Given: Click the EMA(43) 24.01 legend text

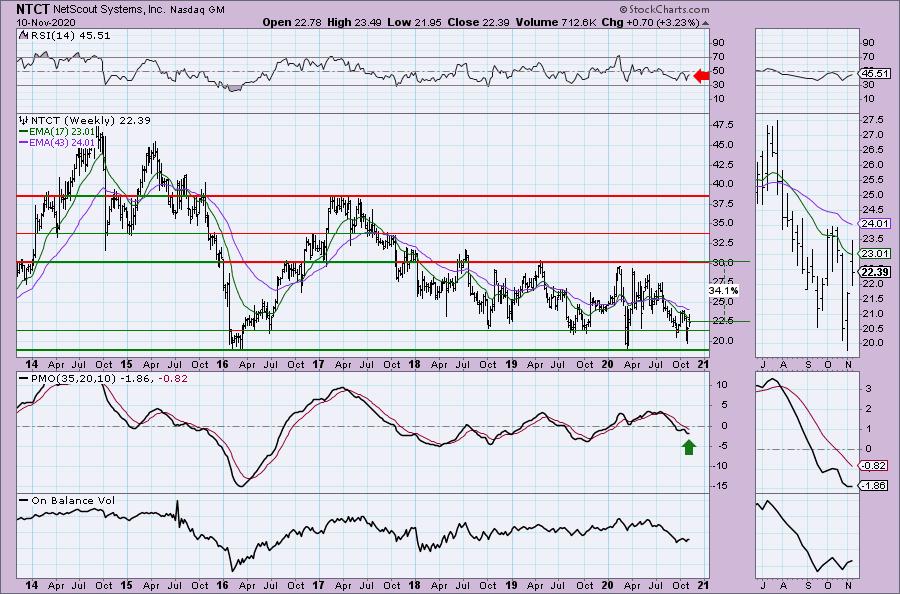Looking at the screenshot, I should tap(62, 142).
